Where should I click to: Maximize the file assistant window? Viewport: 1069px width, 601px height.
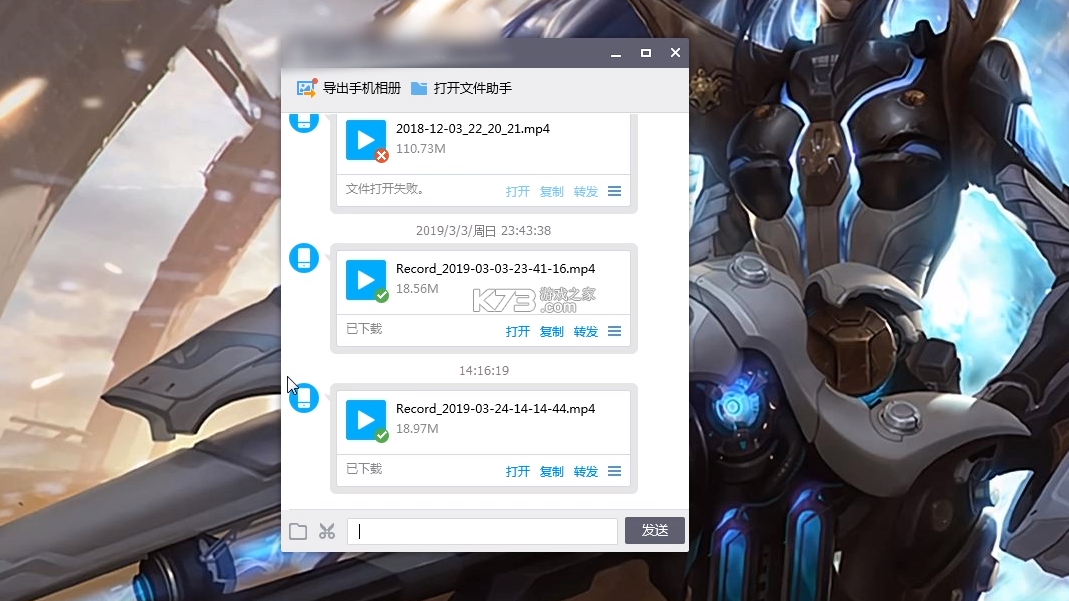646,53
